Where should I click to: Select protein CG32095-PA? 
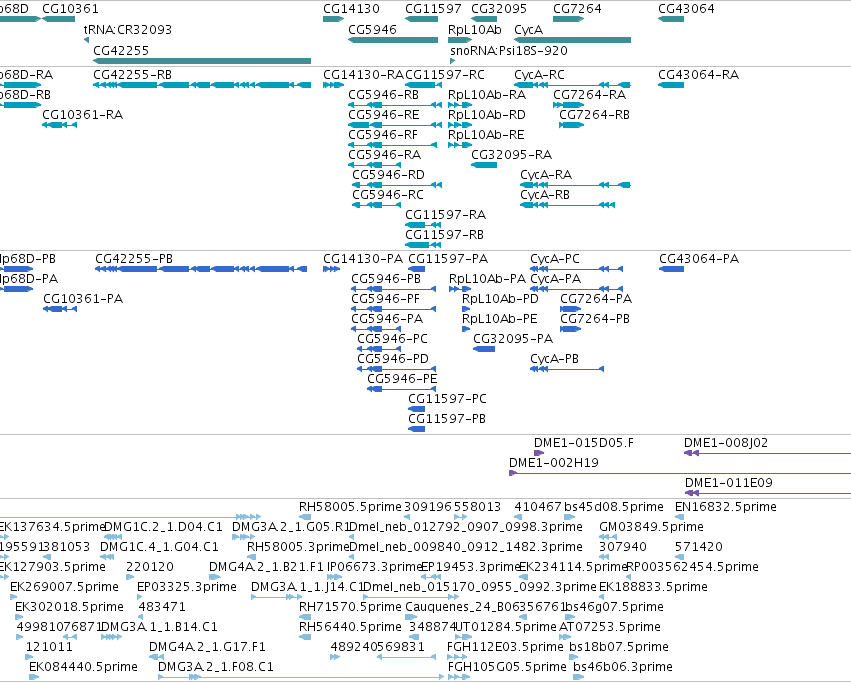coord(513,339)
